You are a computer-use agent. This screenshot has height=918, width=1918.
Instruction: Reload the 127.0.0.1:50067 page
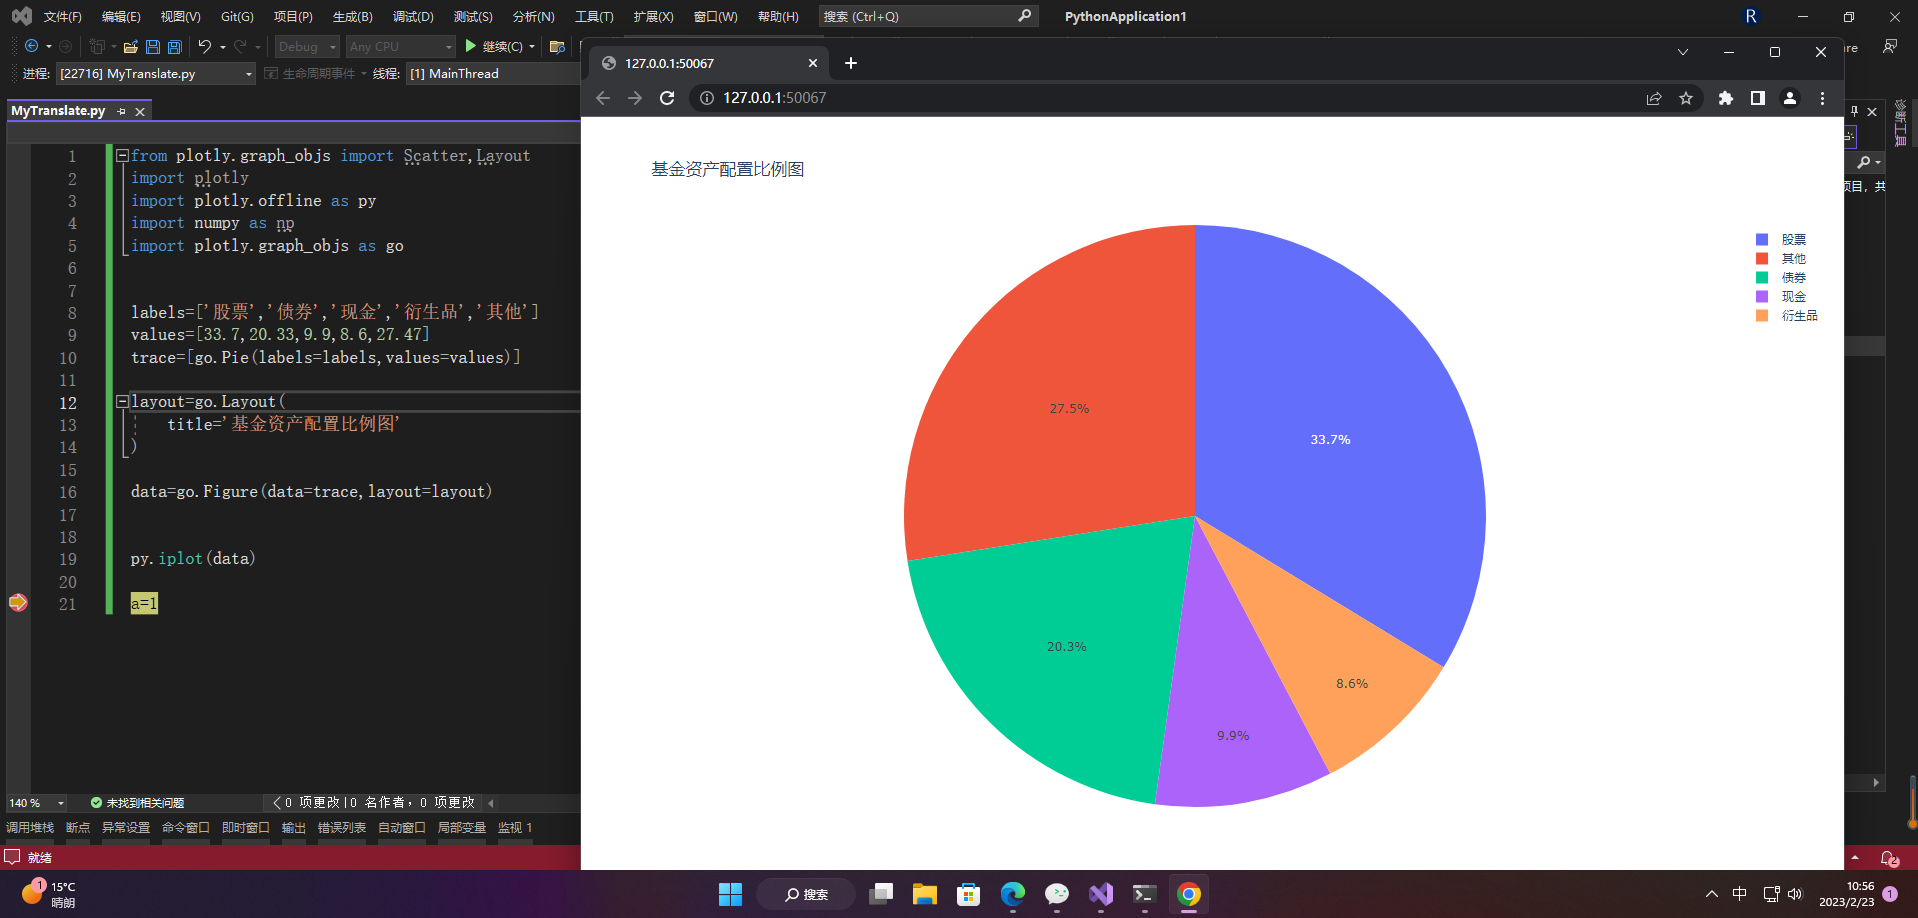[667, 98]
